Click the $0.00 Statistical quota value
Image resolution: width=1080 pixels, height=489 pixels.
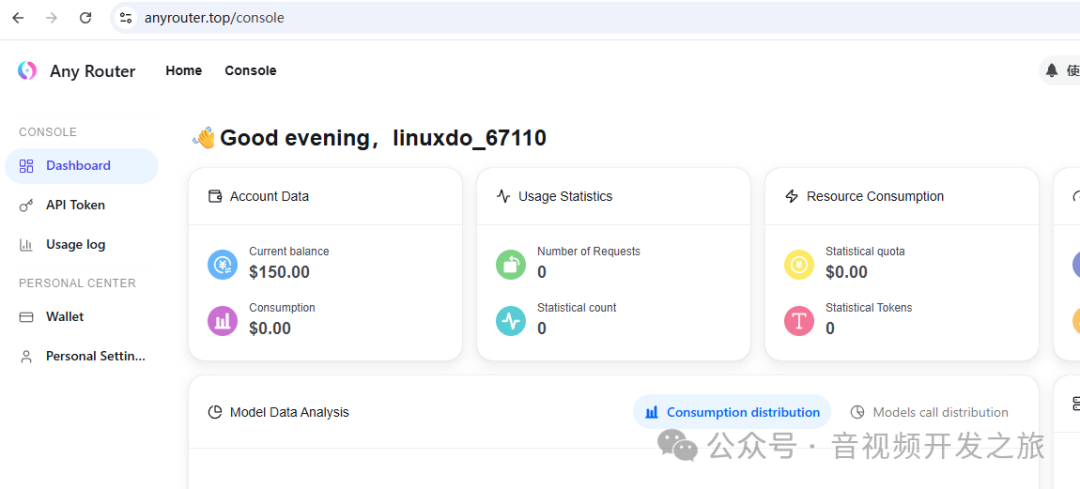[x=846, y=272]
